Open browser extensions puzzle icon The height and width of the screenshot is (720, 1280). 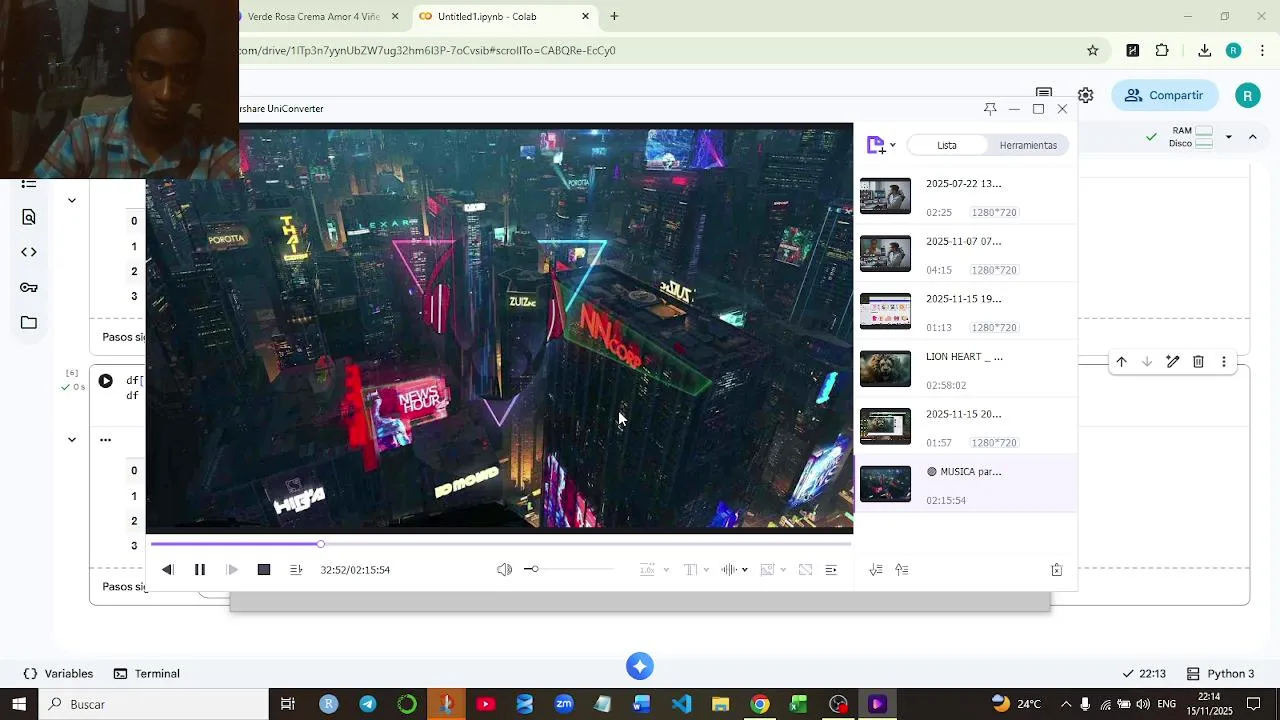(x=1162, y=51)
